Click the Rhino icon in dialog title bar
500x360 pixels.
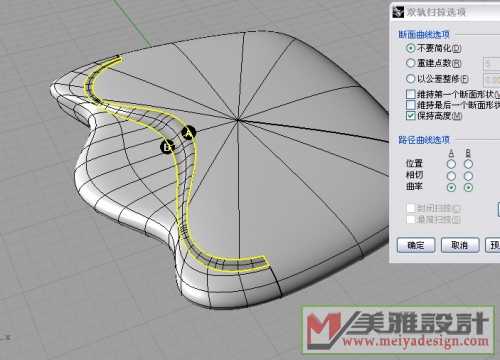tap(398, 12)
